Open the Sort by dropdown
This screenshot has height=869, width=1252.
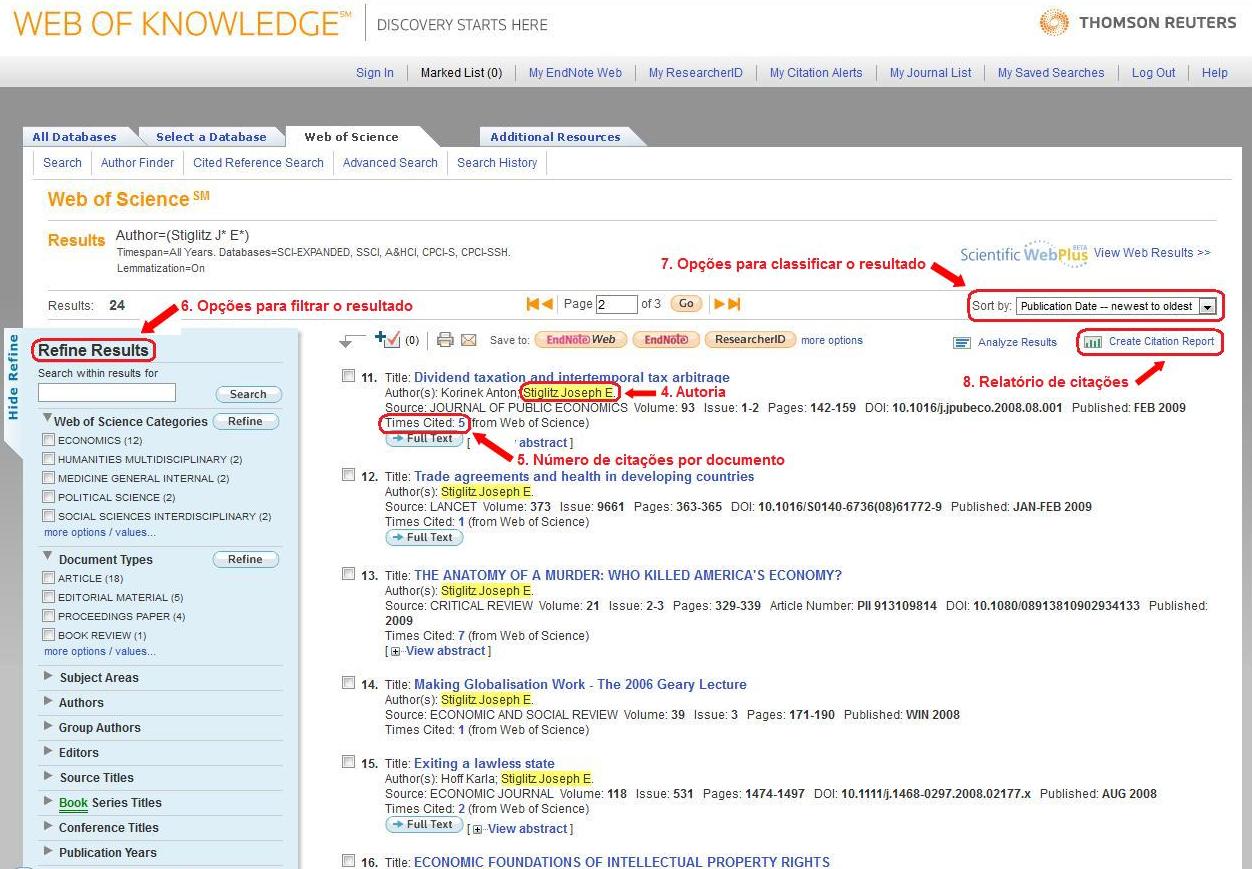click(x=1116, y=306)
